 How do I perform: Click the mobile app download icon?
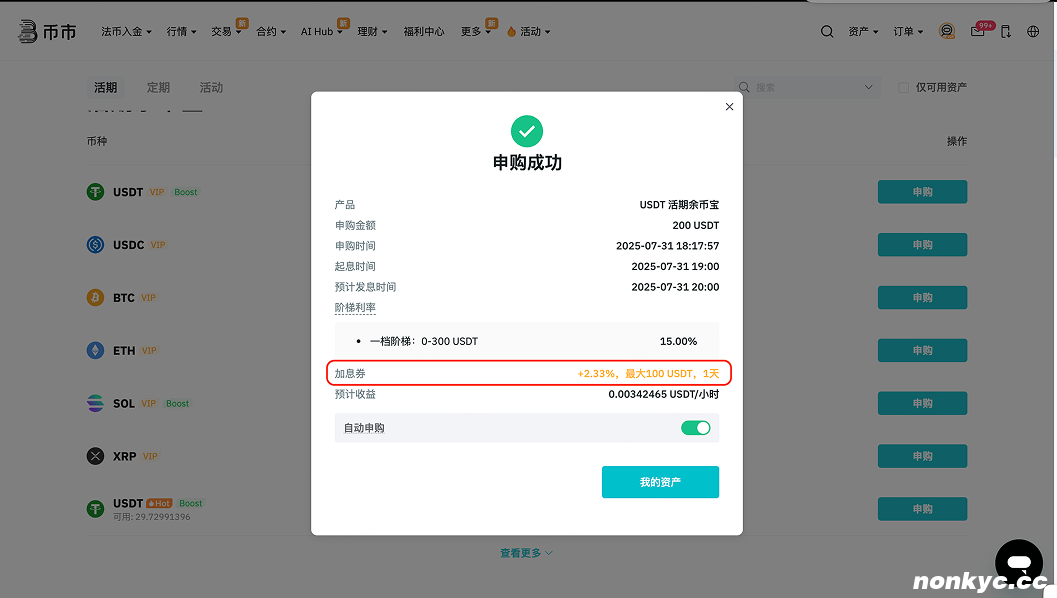click(x=1006, y=31)
